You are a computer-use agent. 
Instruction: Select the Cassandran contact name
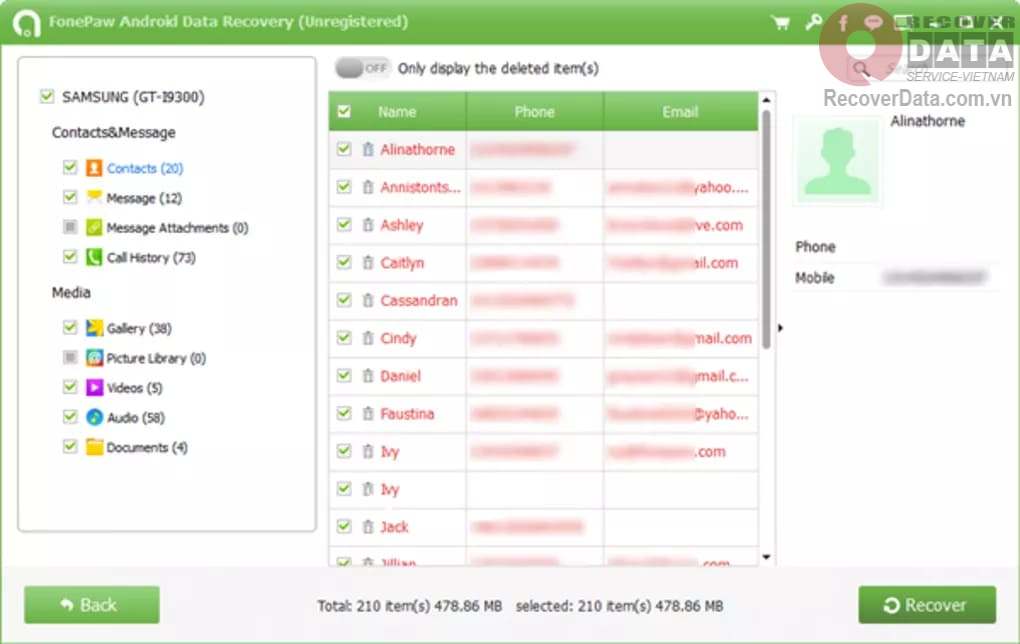click(419, 301)
